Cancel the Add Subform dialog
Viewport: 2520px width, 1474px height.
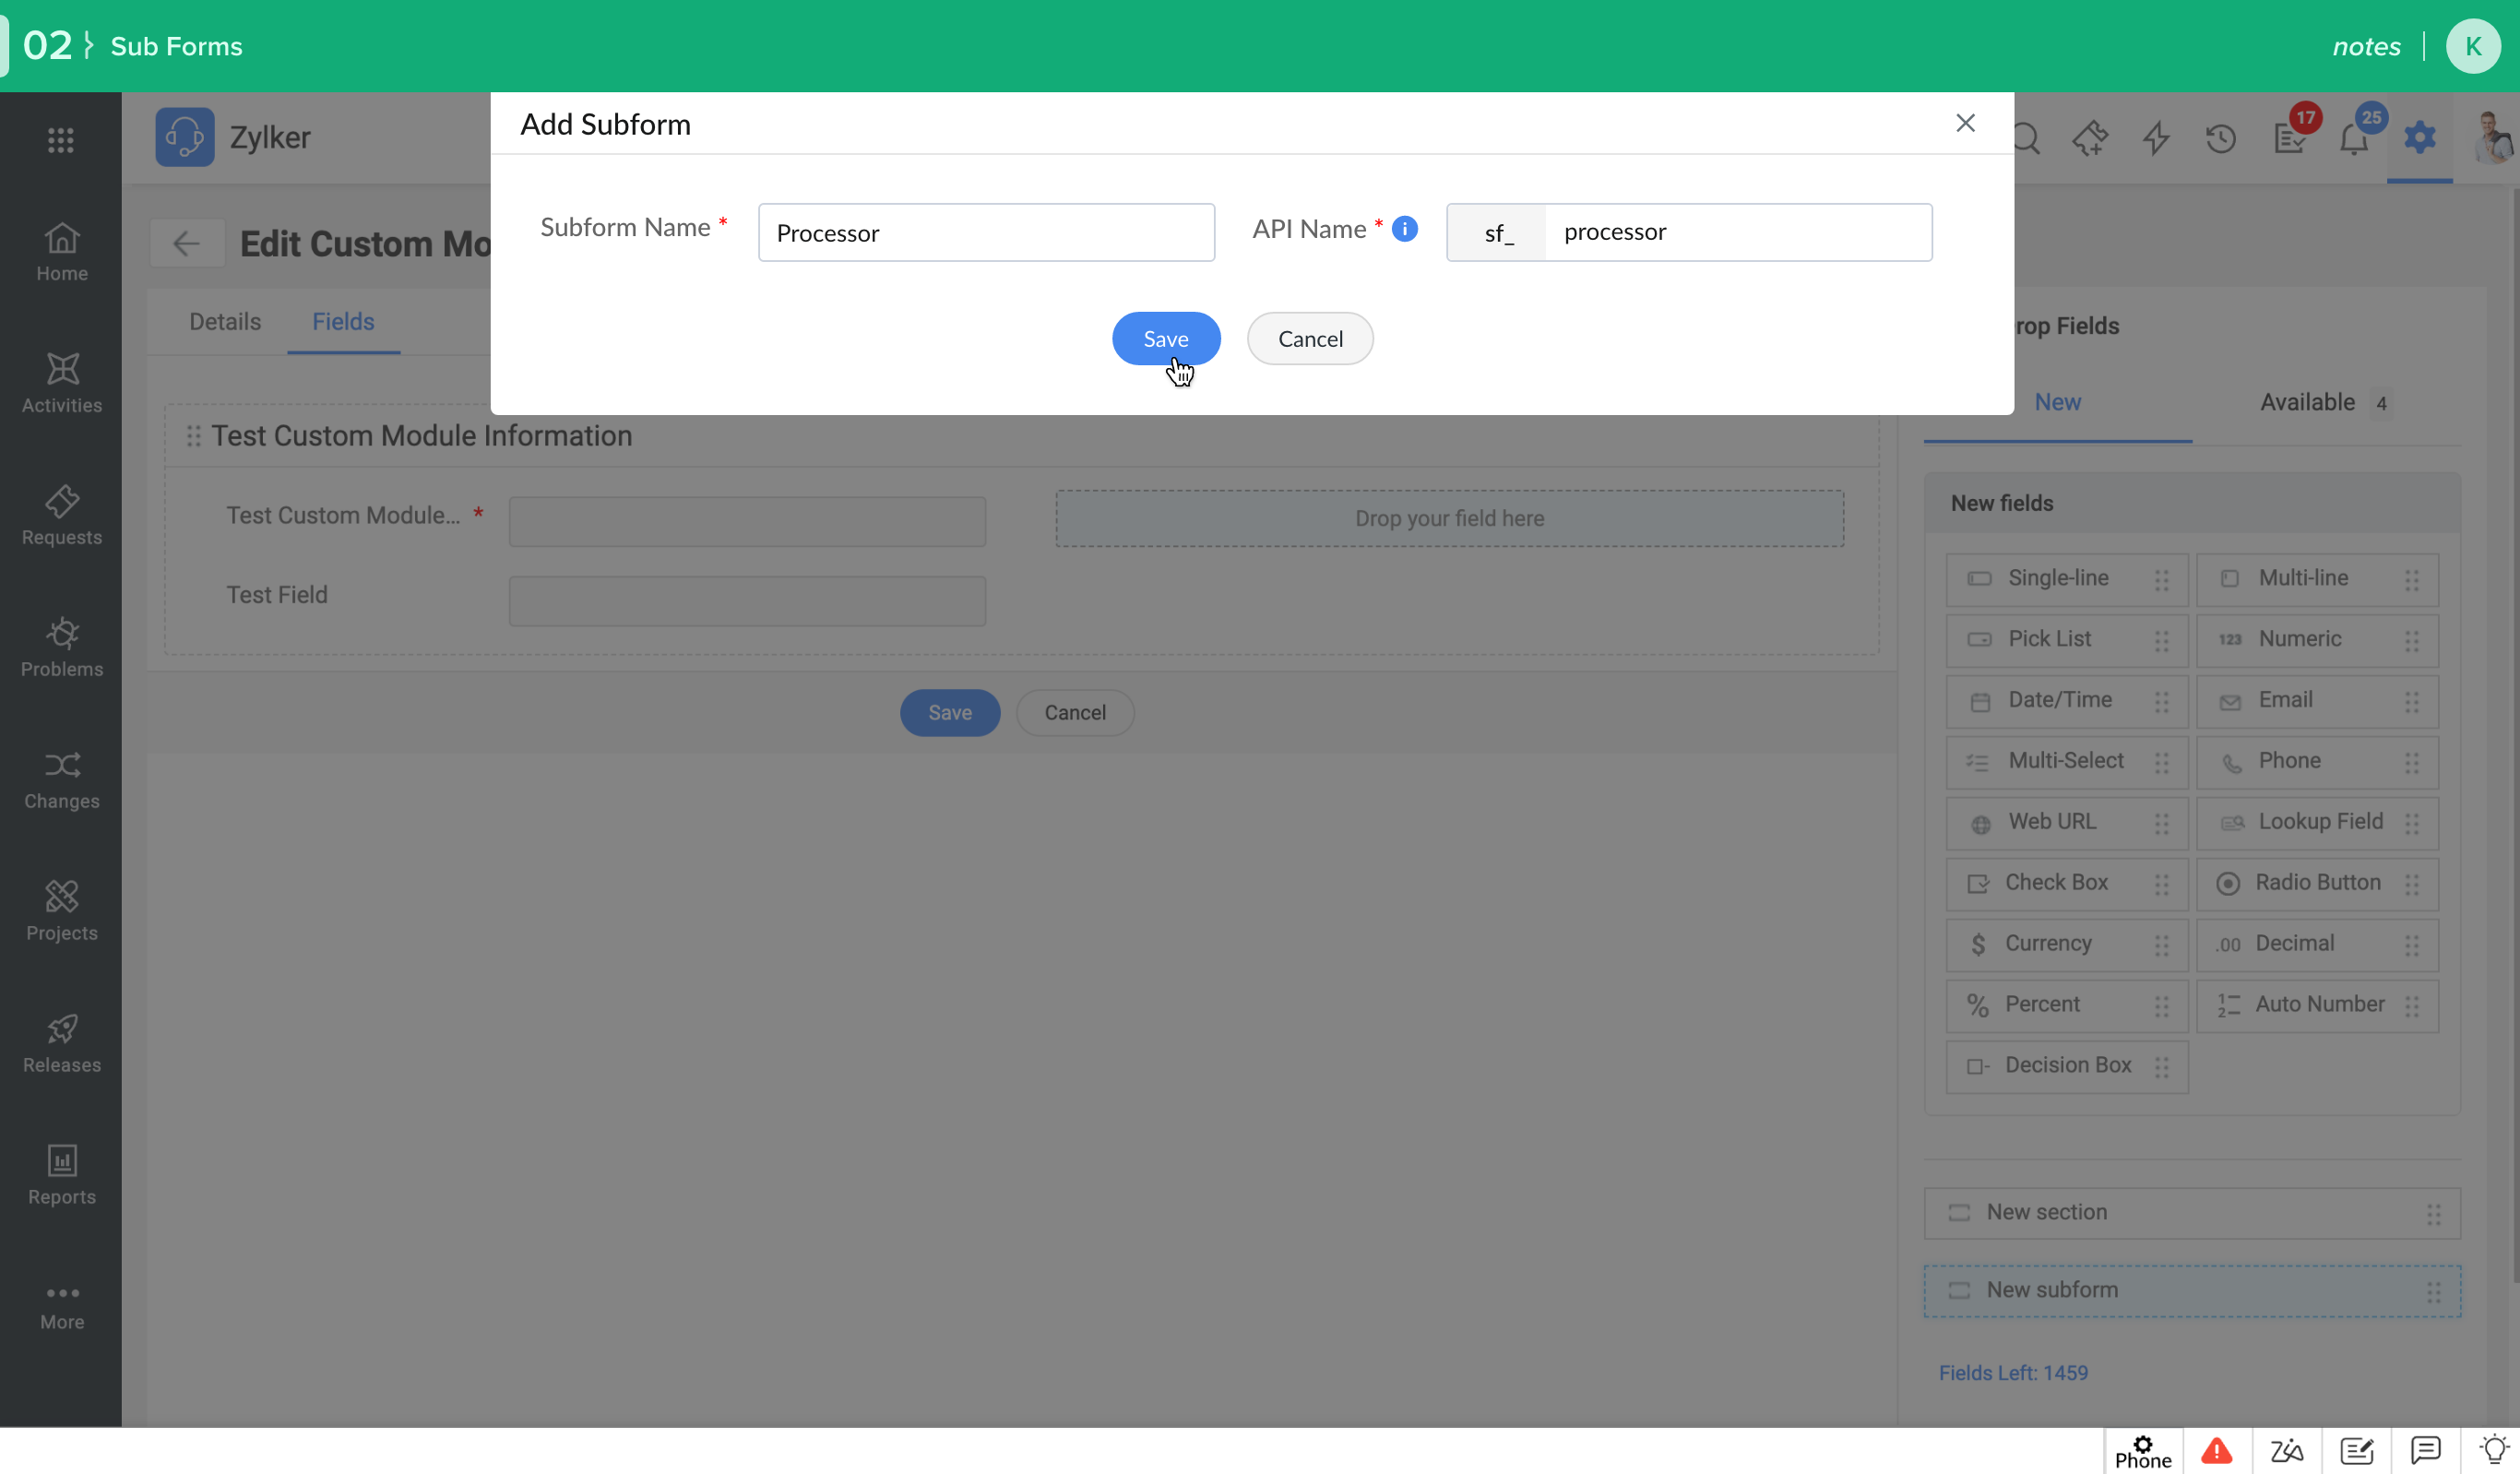coord(1309,339)
